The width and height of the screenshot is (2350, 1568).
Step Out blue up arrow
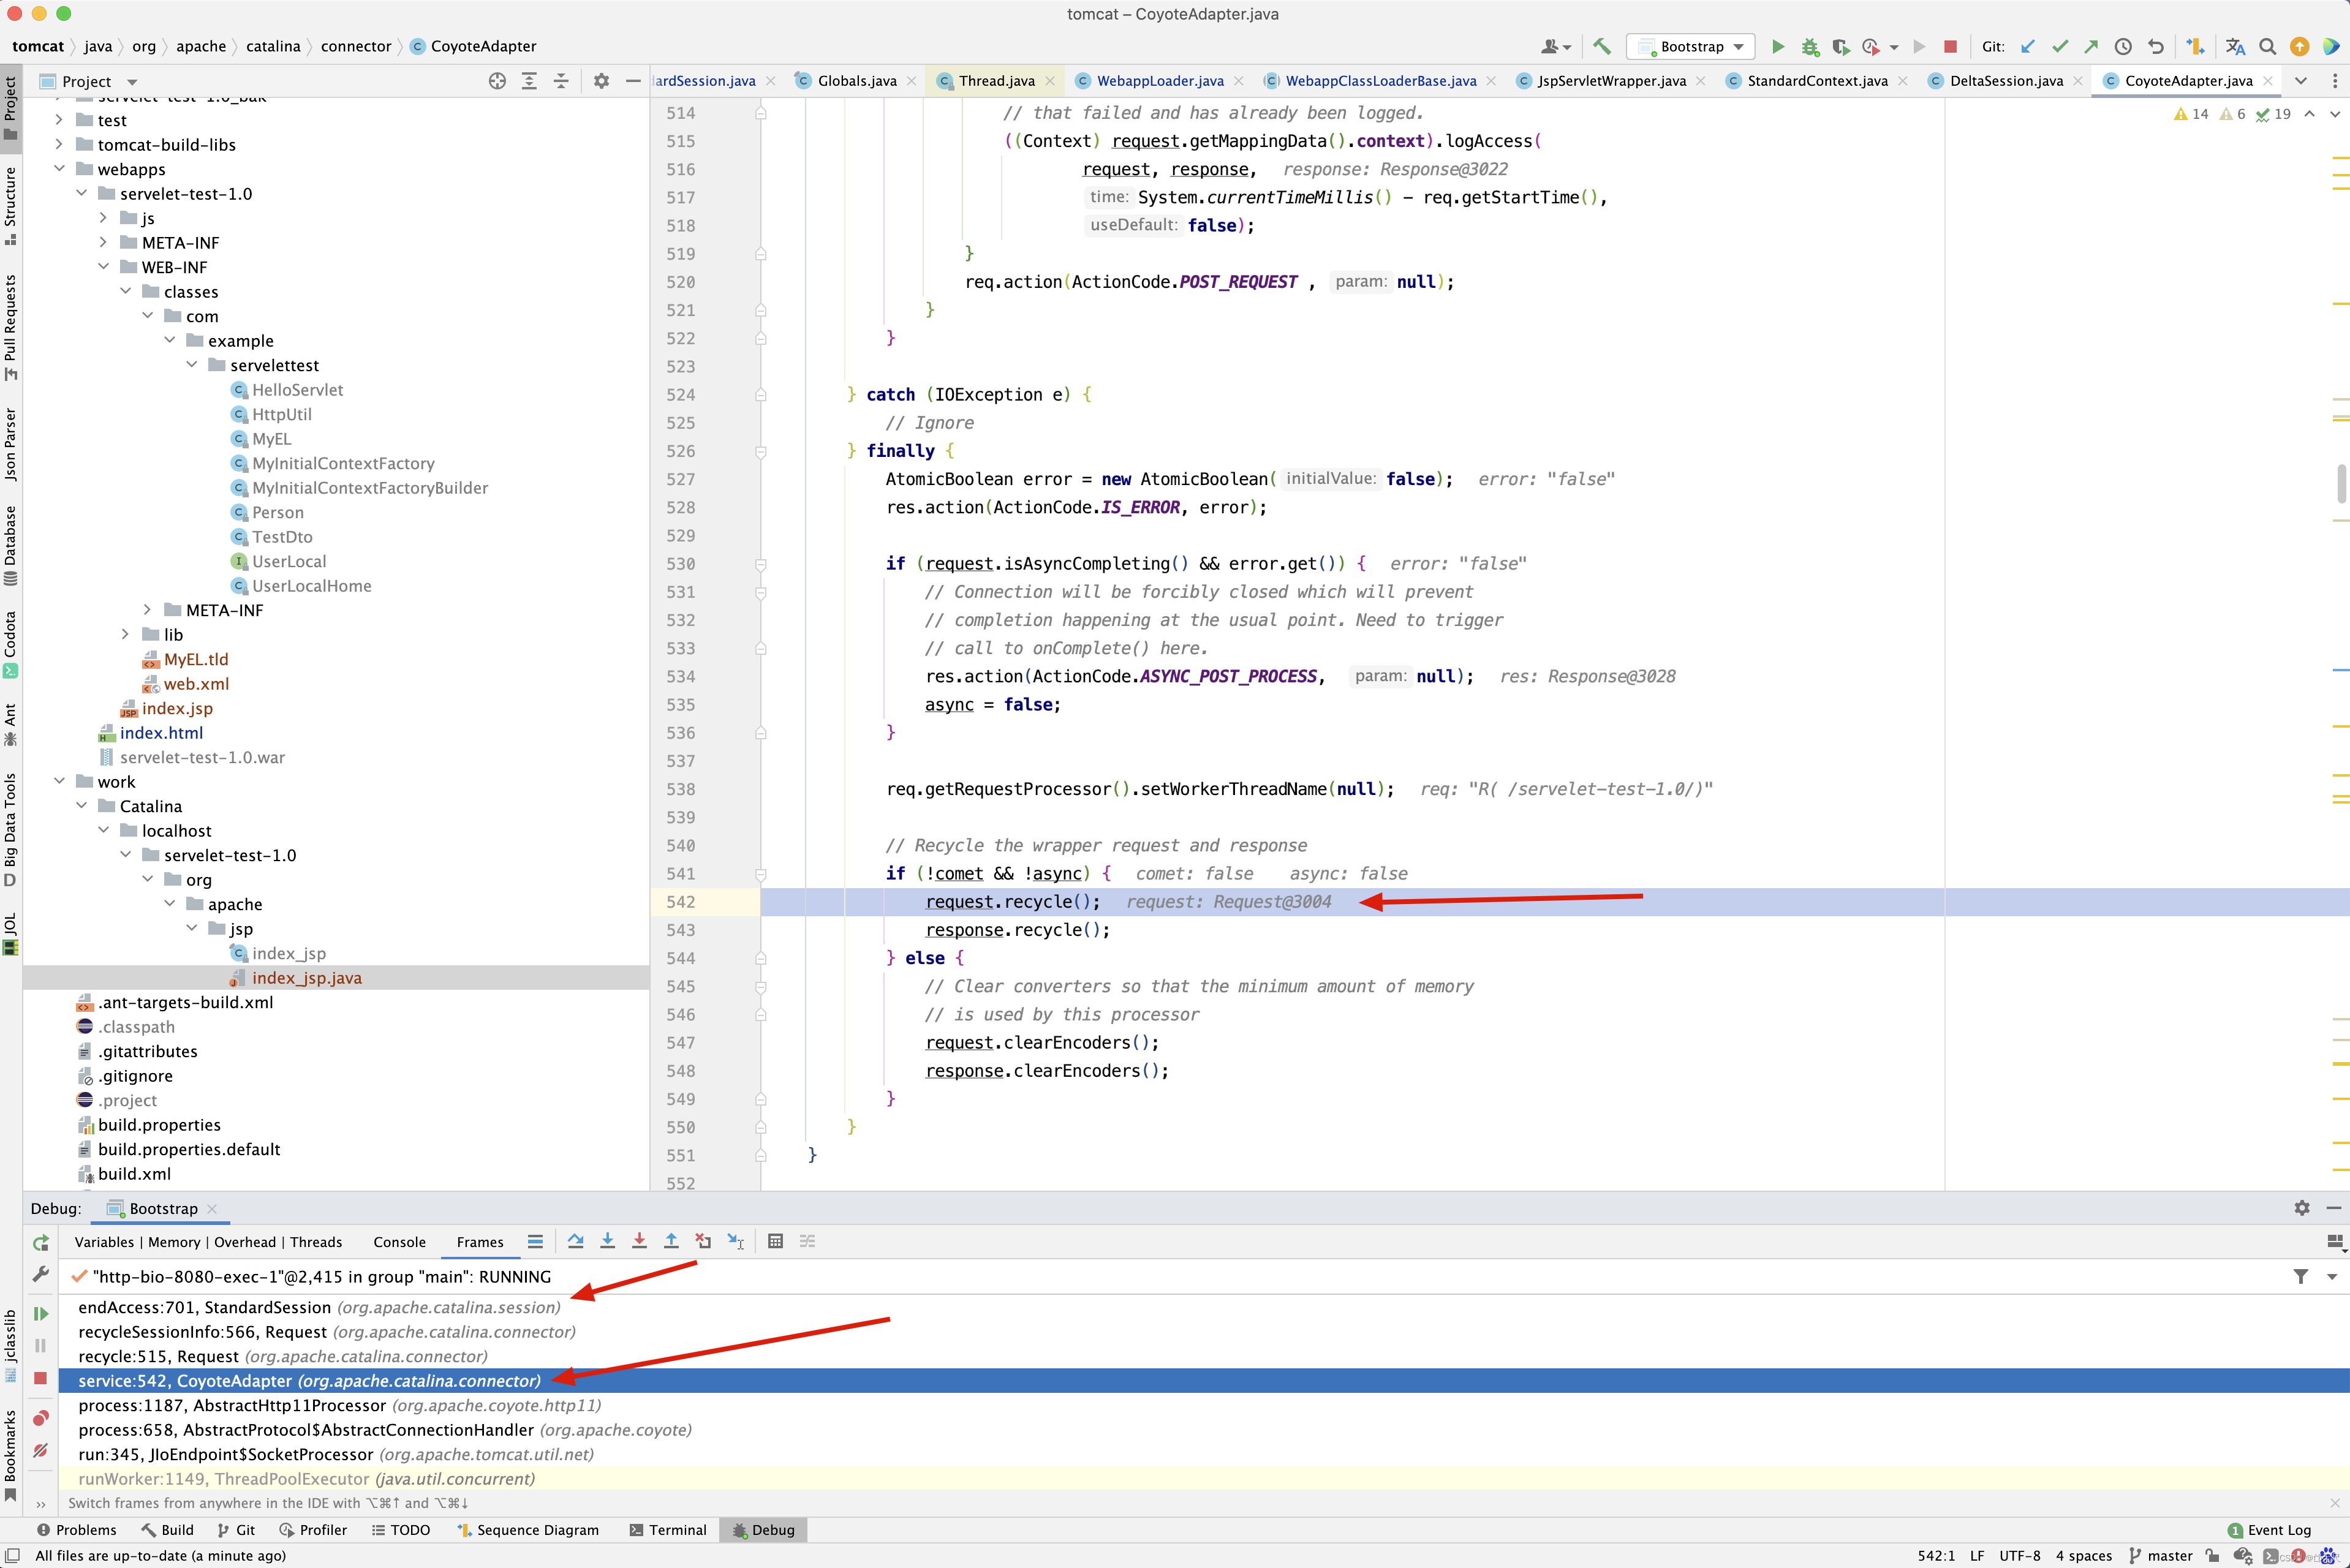pyautogui.click(x=671, y=1241)
